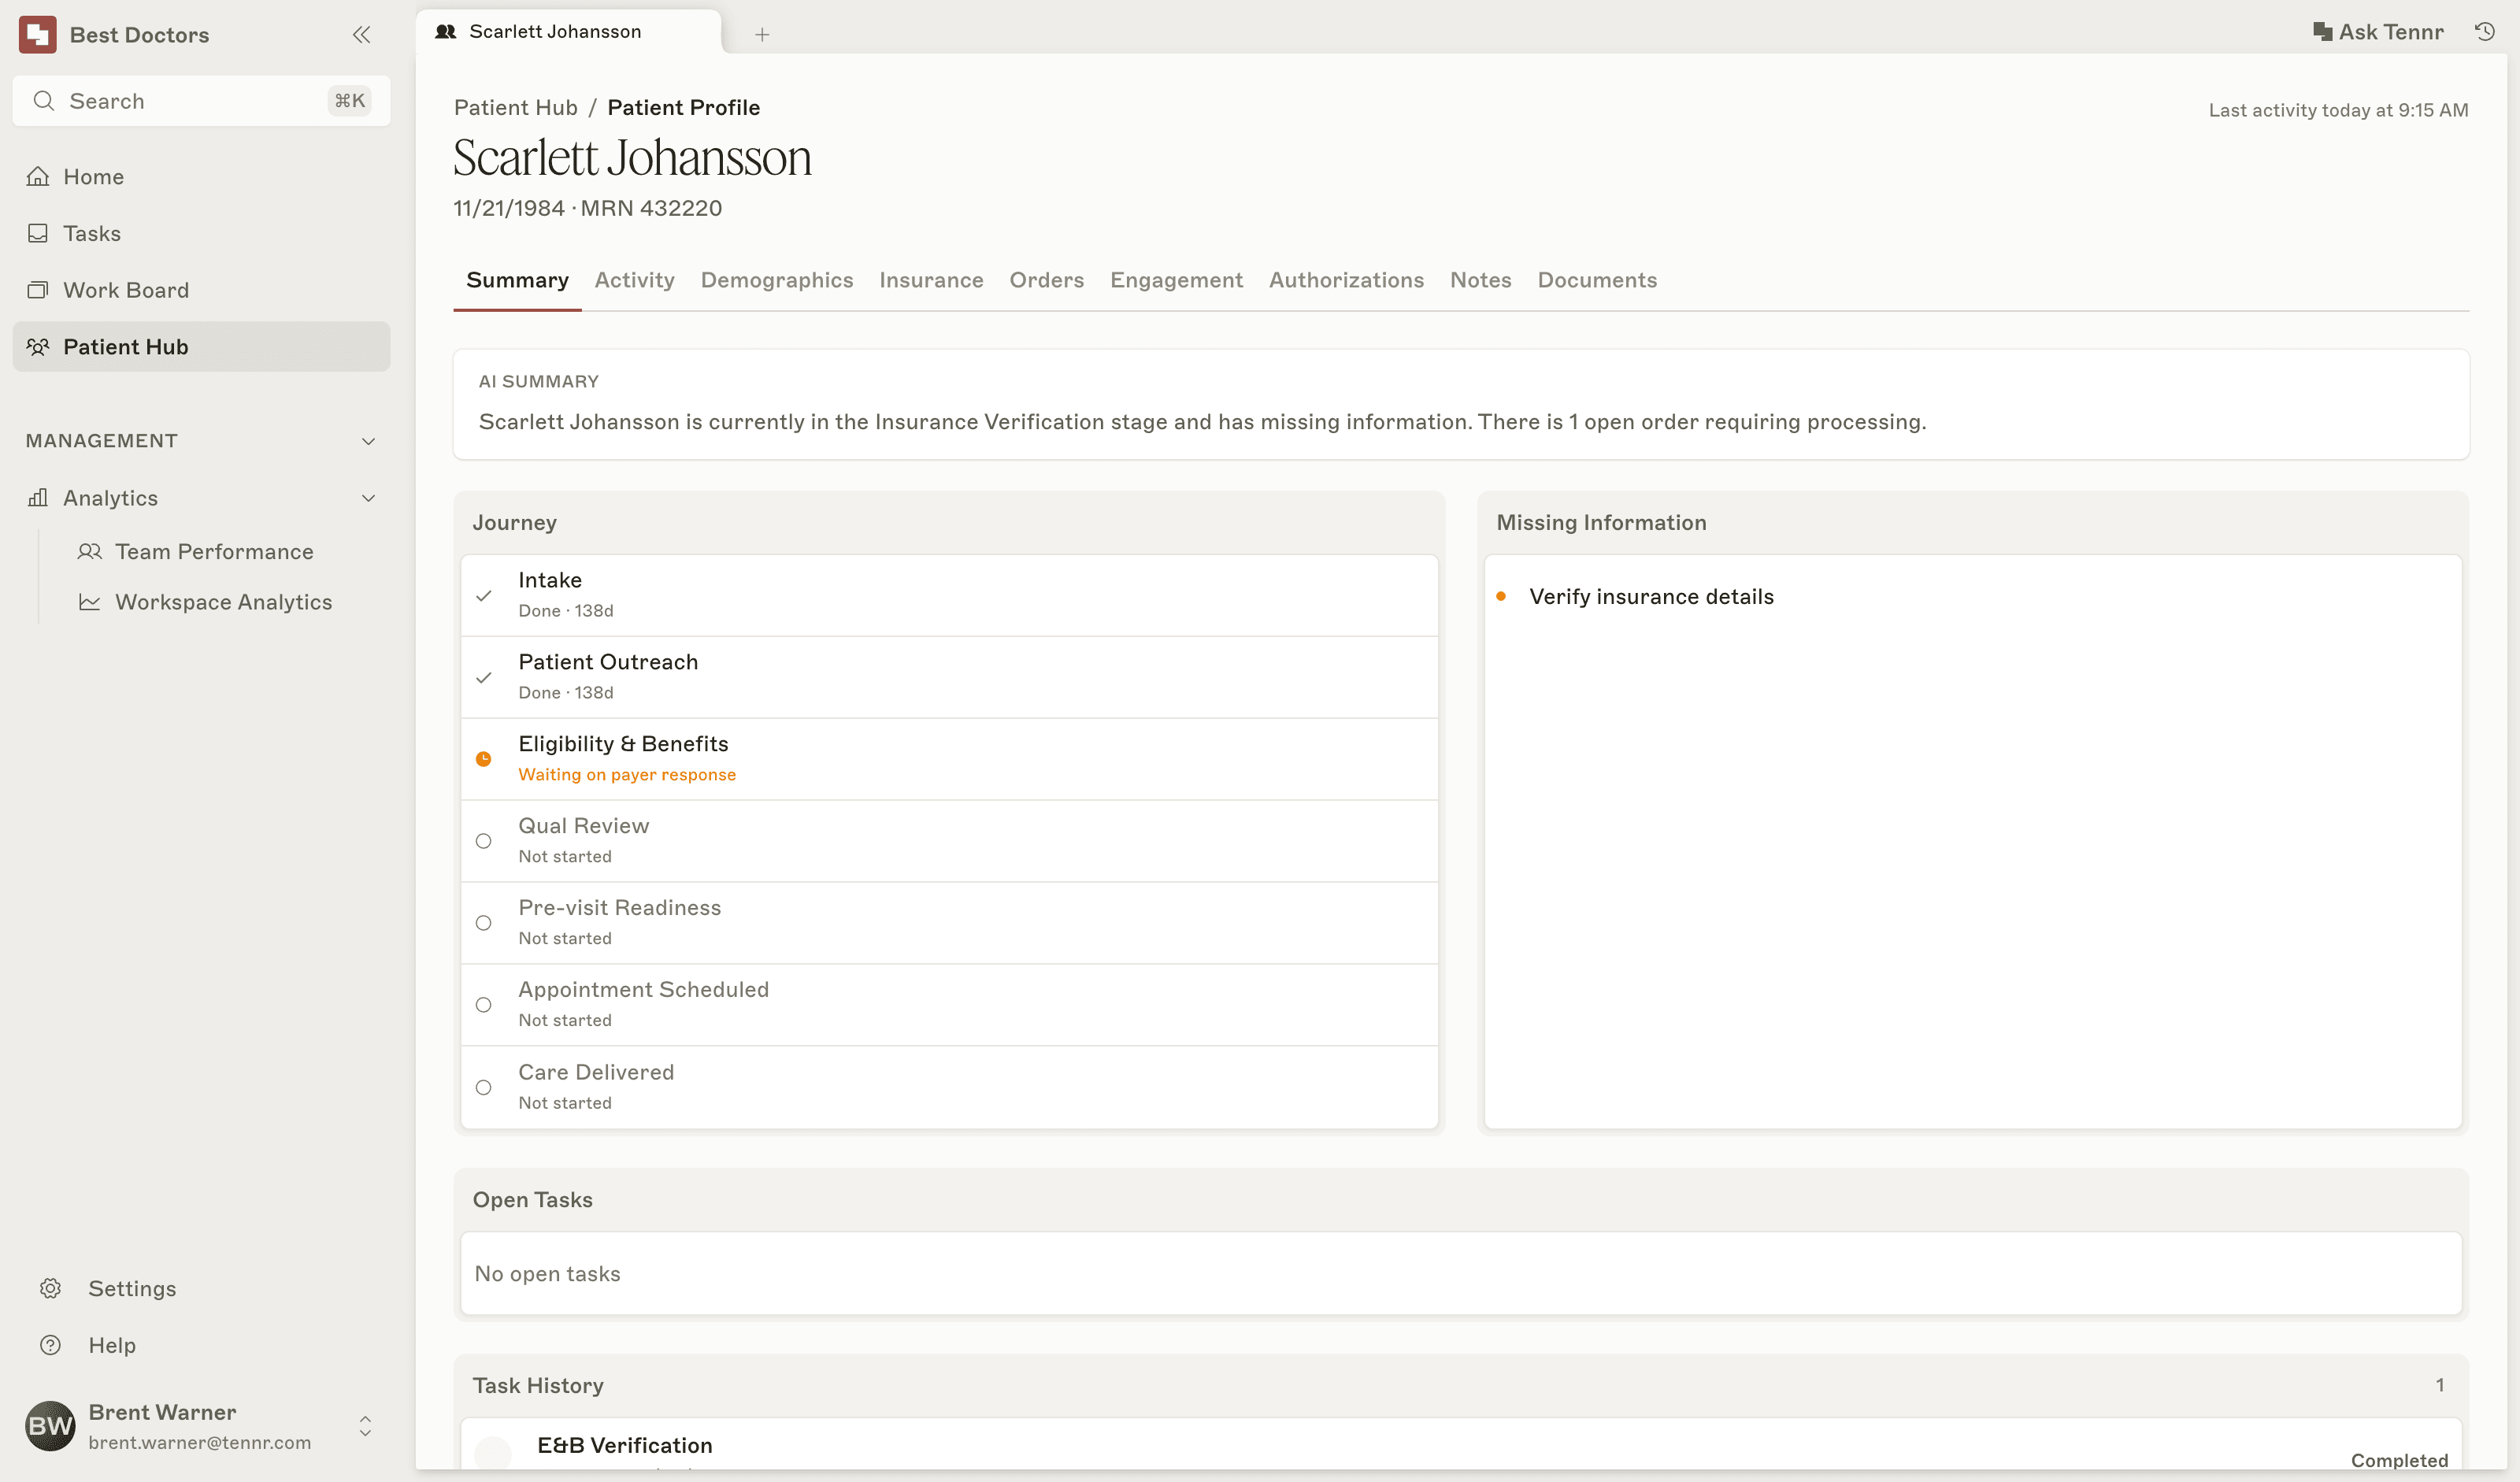Click the Ask Tennr button
This screenshot has width=2520, height=1482.
tap(2378, 32)
